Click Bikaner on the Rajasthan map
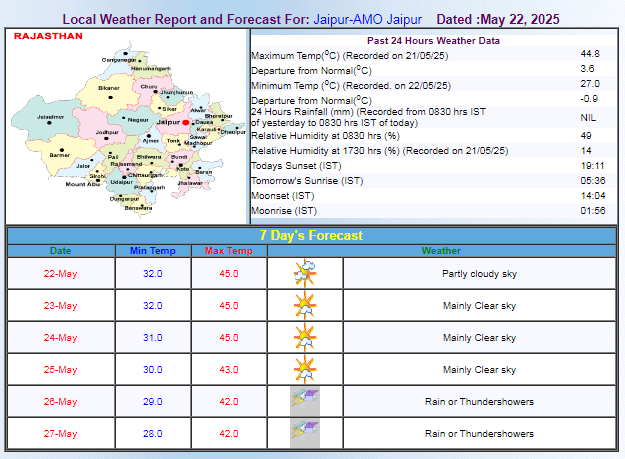Image resolution: width=625 pixels, height=459 pixels. pos(109,88)
